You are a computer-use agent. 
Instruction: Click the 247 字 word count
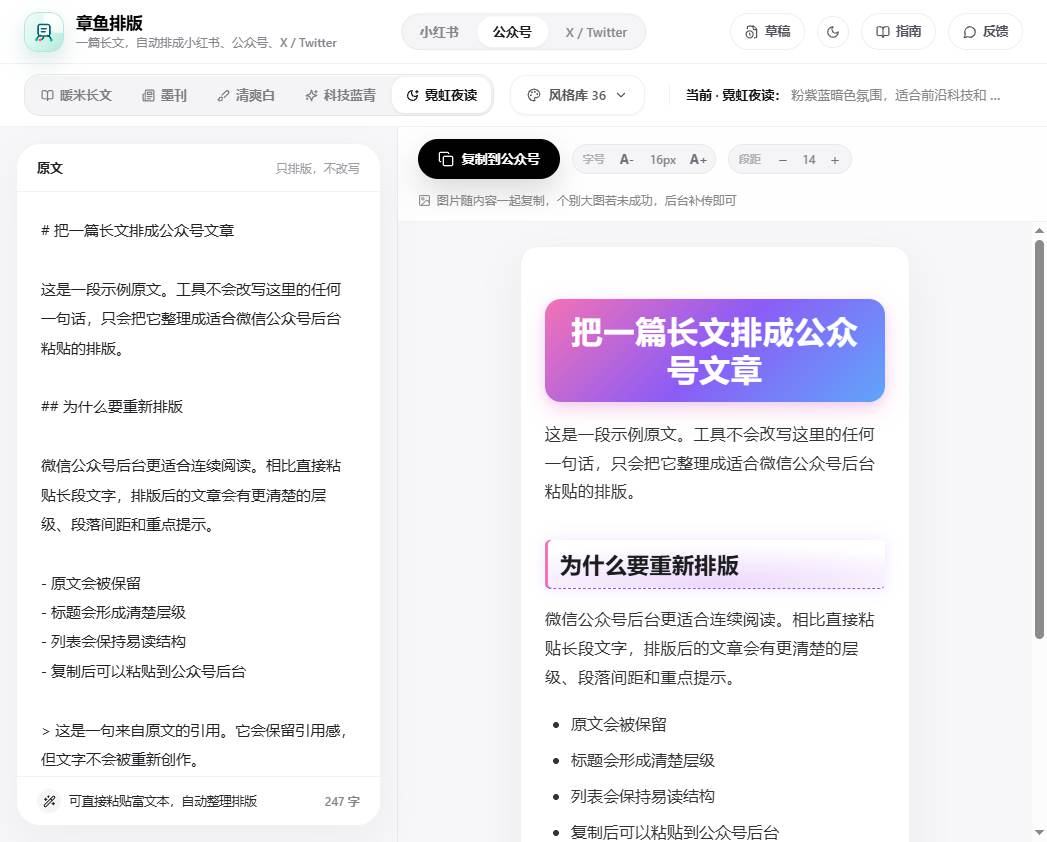pyautogui.click(x=342, y=801)
